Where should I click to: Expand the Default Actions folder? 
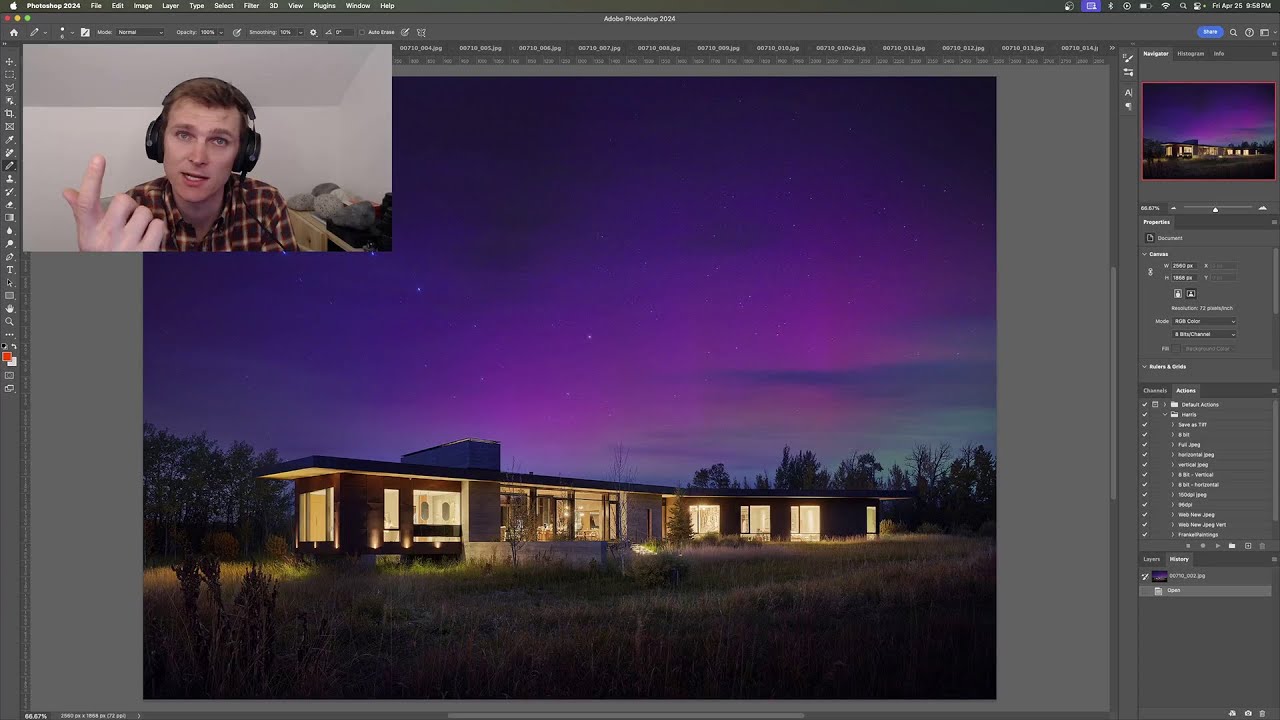(1165, 404)
